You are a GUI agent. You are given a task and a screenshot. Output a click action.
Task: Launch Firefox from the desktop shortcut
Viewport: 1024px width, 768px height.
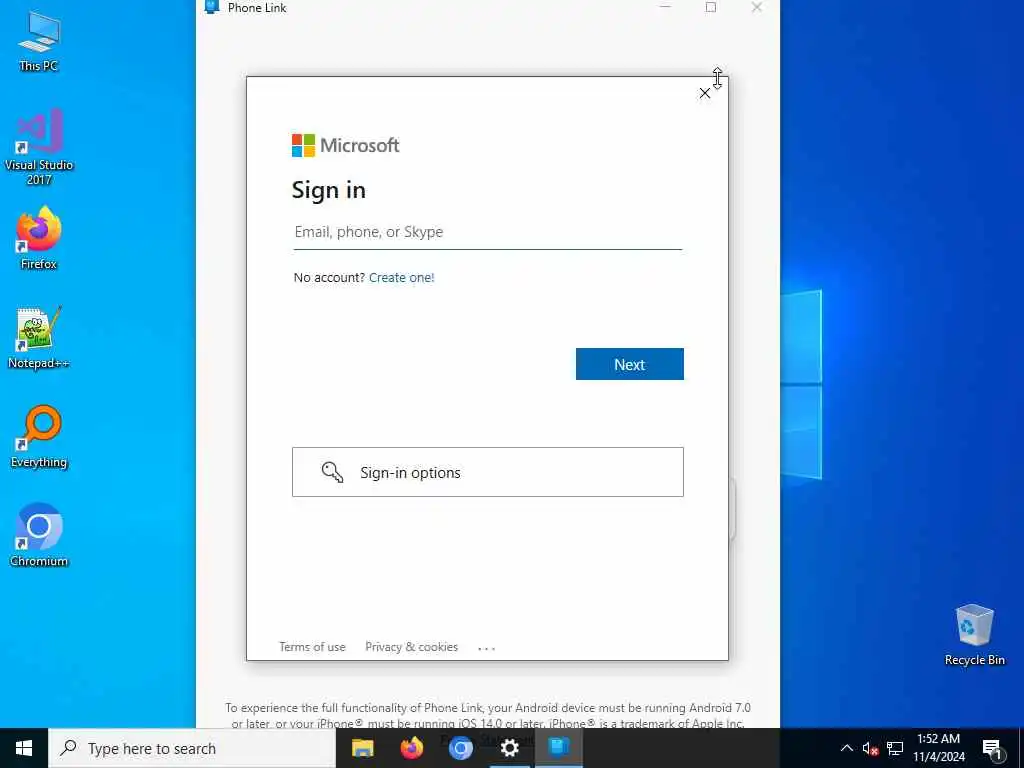coord(39,238)
